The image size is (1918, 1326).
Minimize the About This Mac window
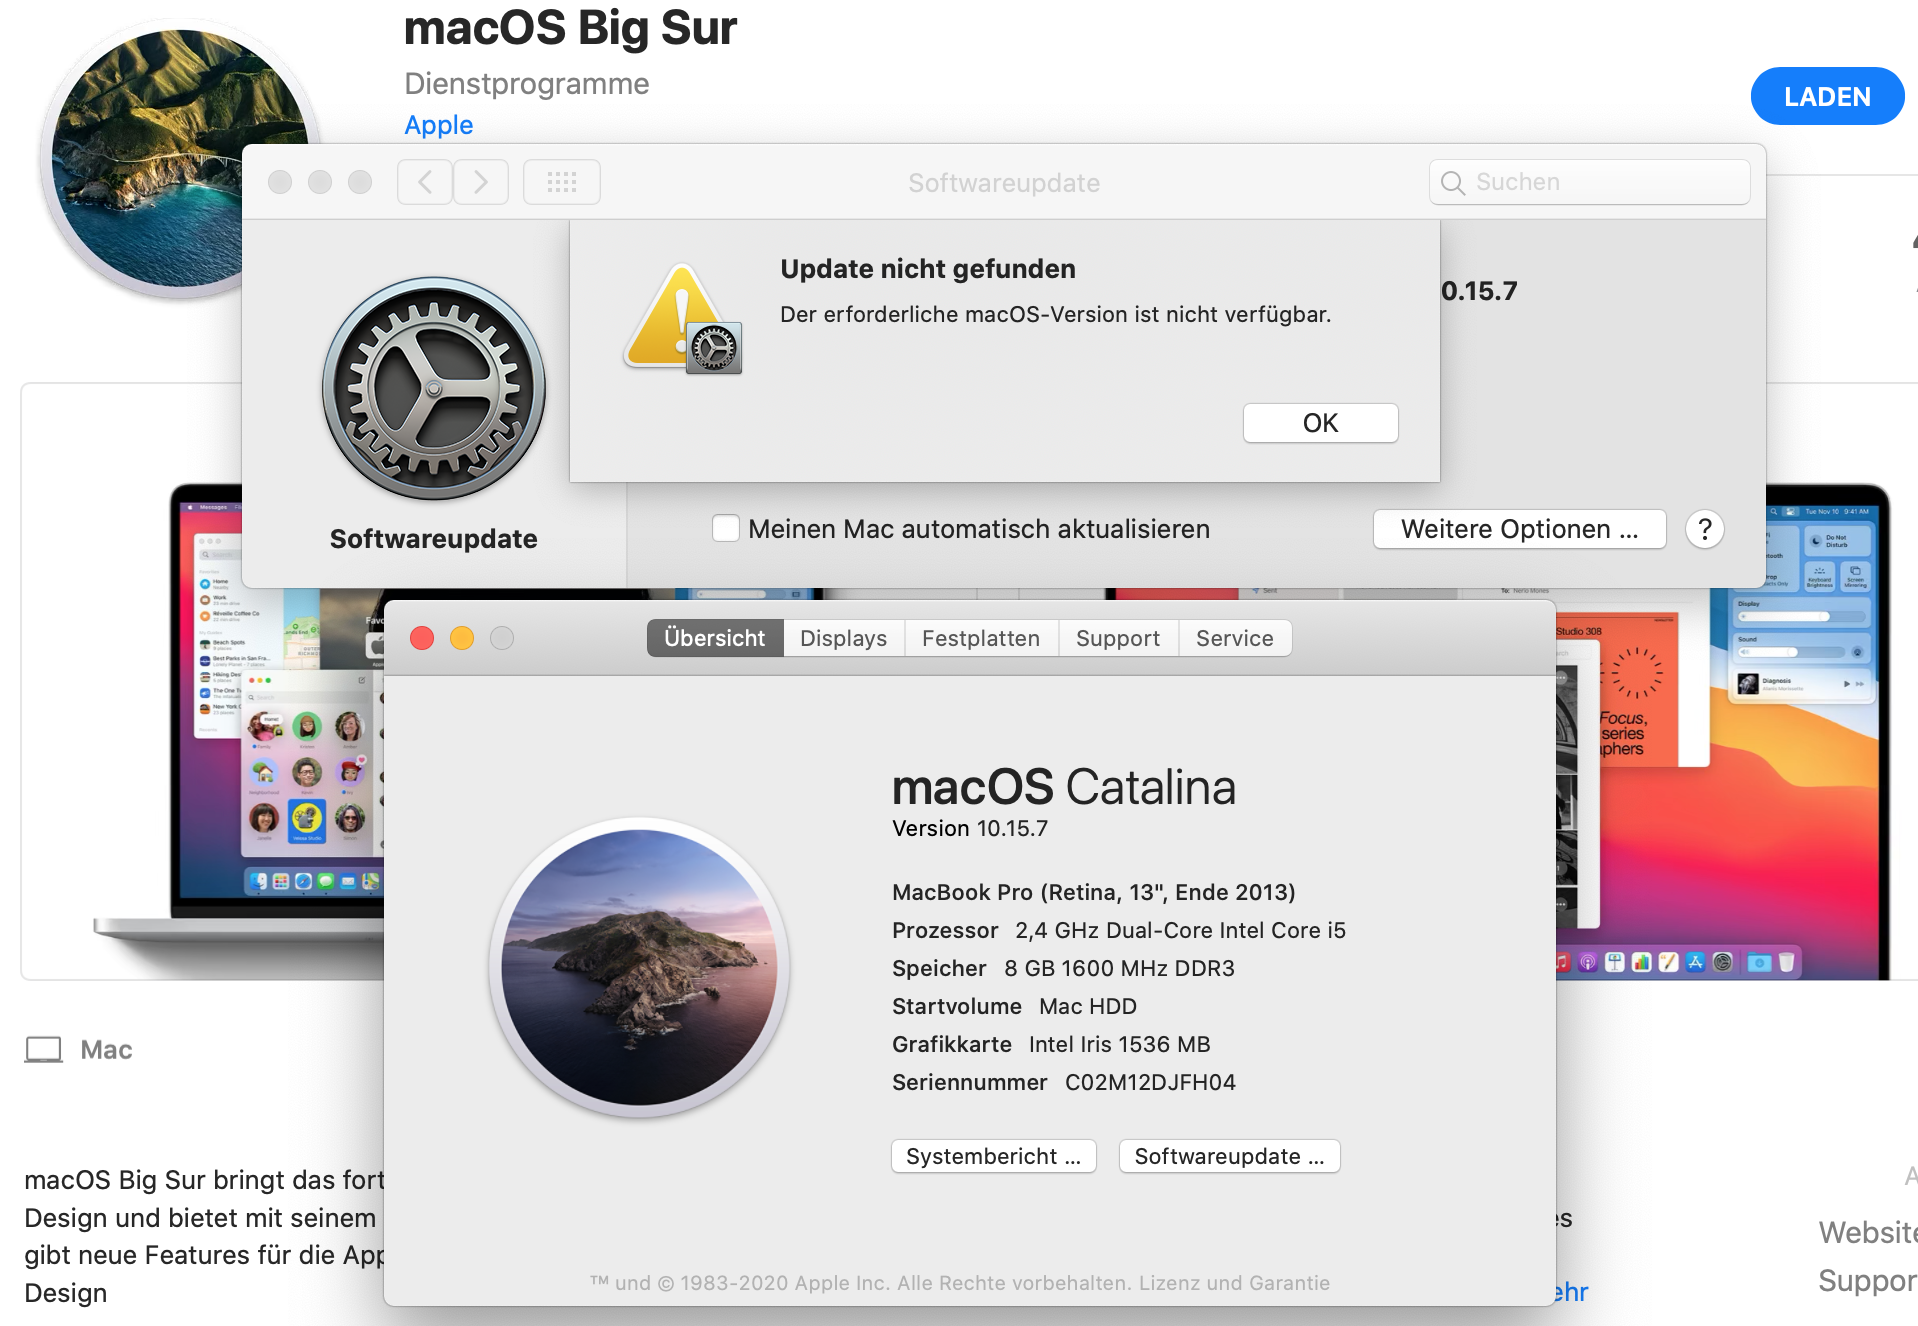[462, 638]
